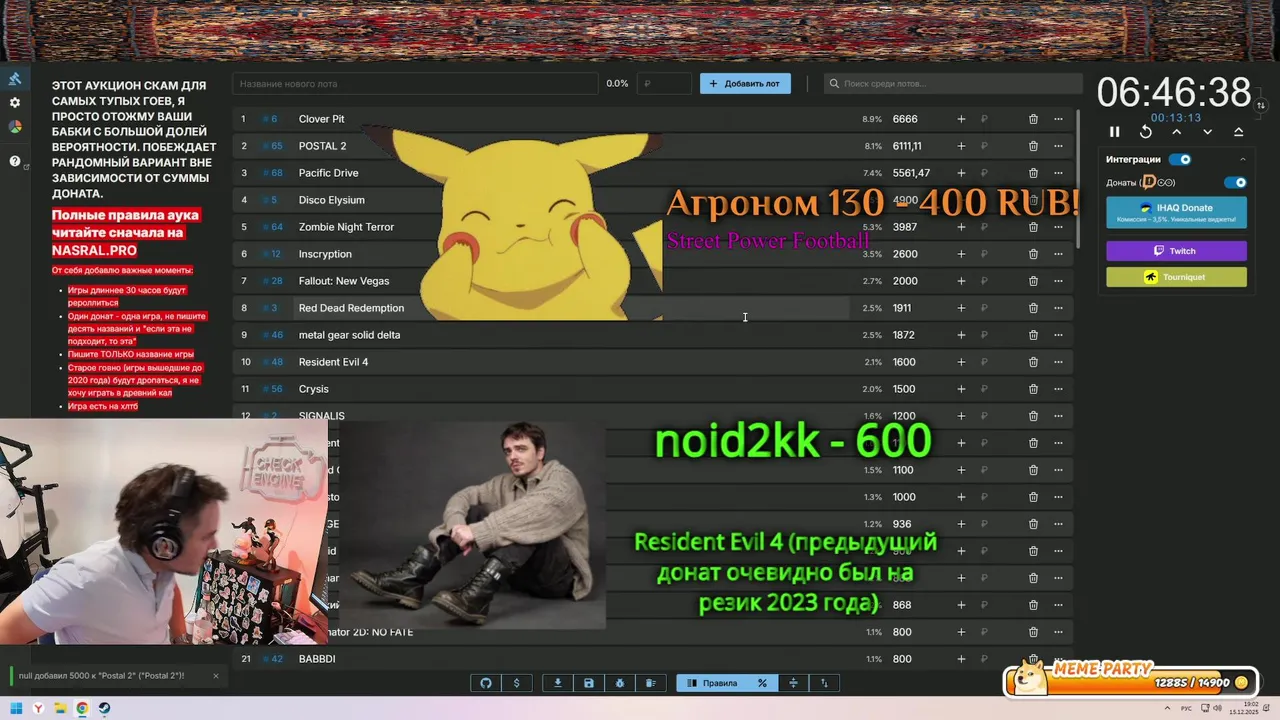Click the clear list trash icon in bottom toolbar
Viewport: 1280px width, 720px height.
651,683
